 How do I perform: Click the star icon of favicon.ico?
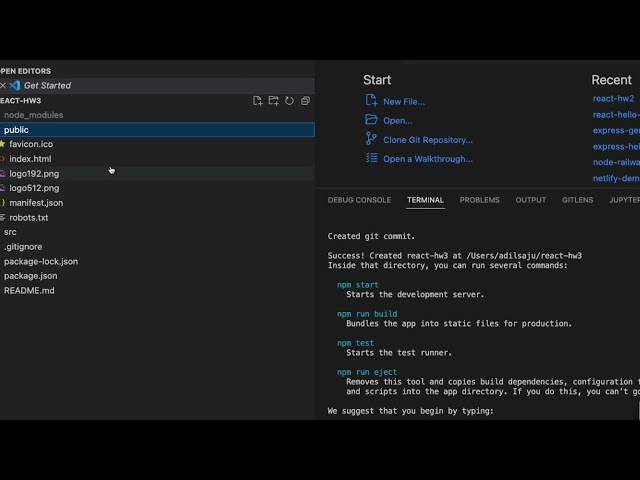tap(2, 144)
